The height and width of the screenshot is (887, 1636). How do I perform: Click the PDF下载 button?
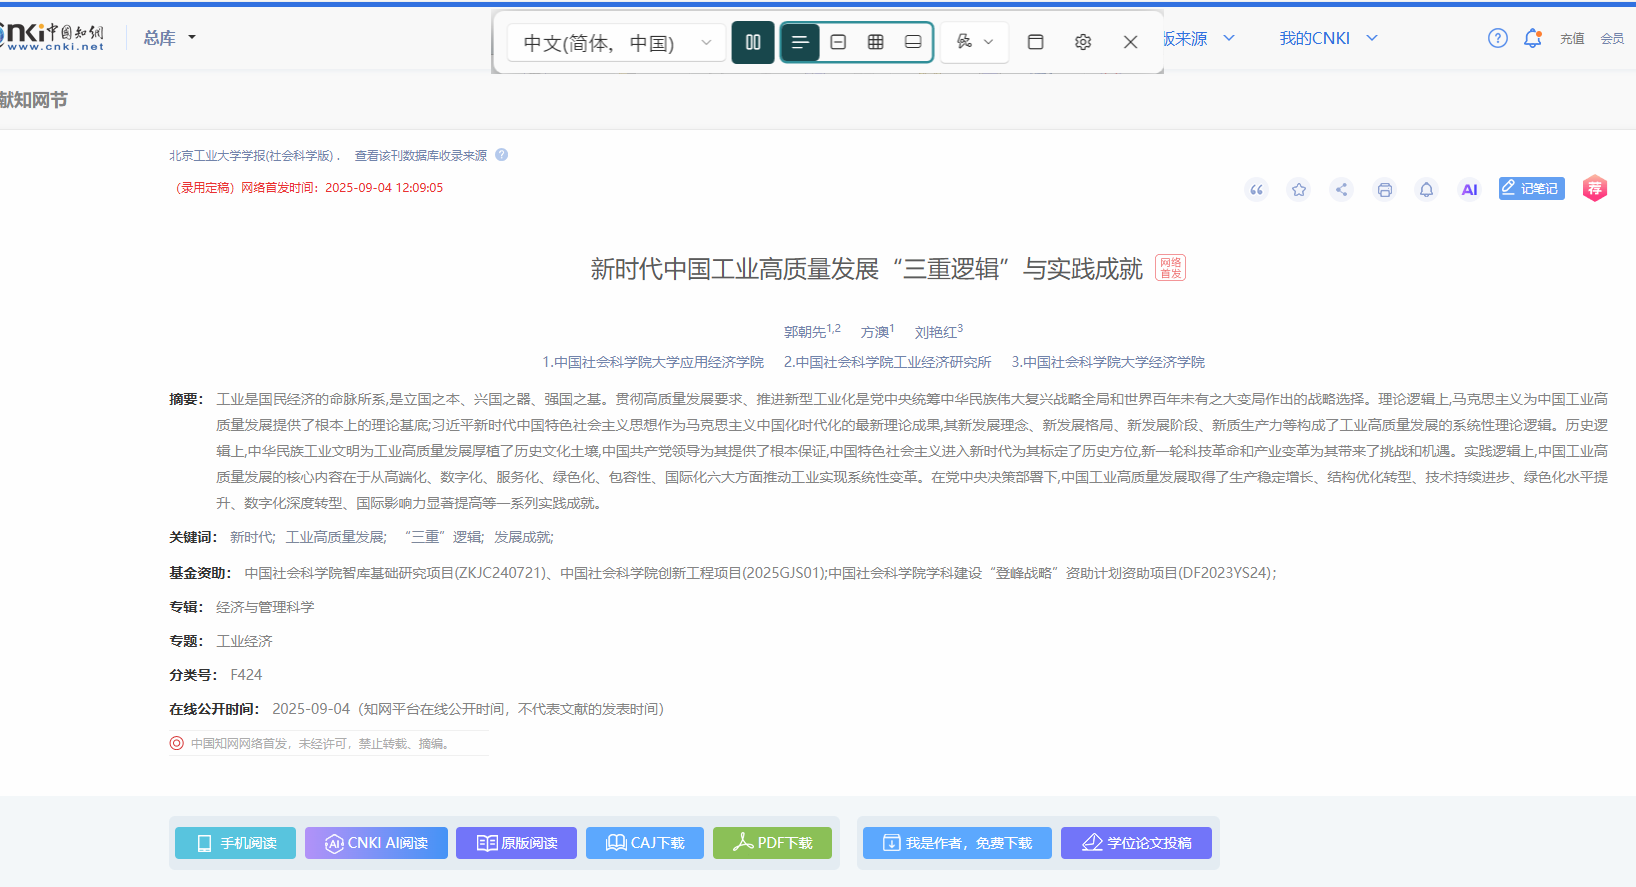(772, 843)
